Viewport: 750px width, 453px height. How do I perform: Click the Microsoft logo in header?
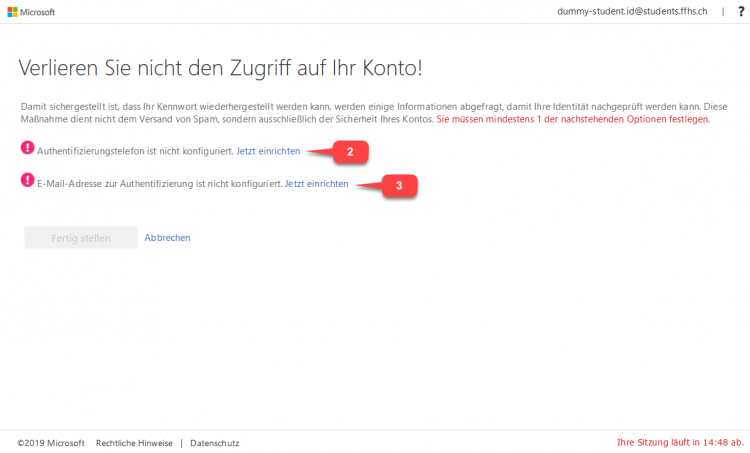click(31, 12)
